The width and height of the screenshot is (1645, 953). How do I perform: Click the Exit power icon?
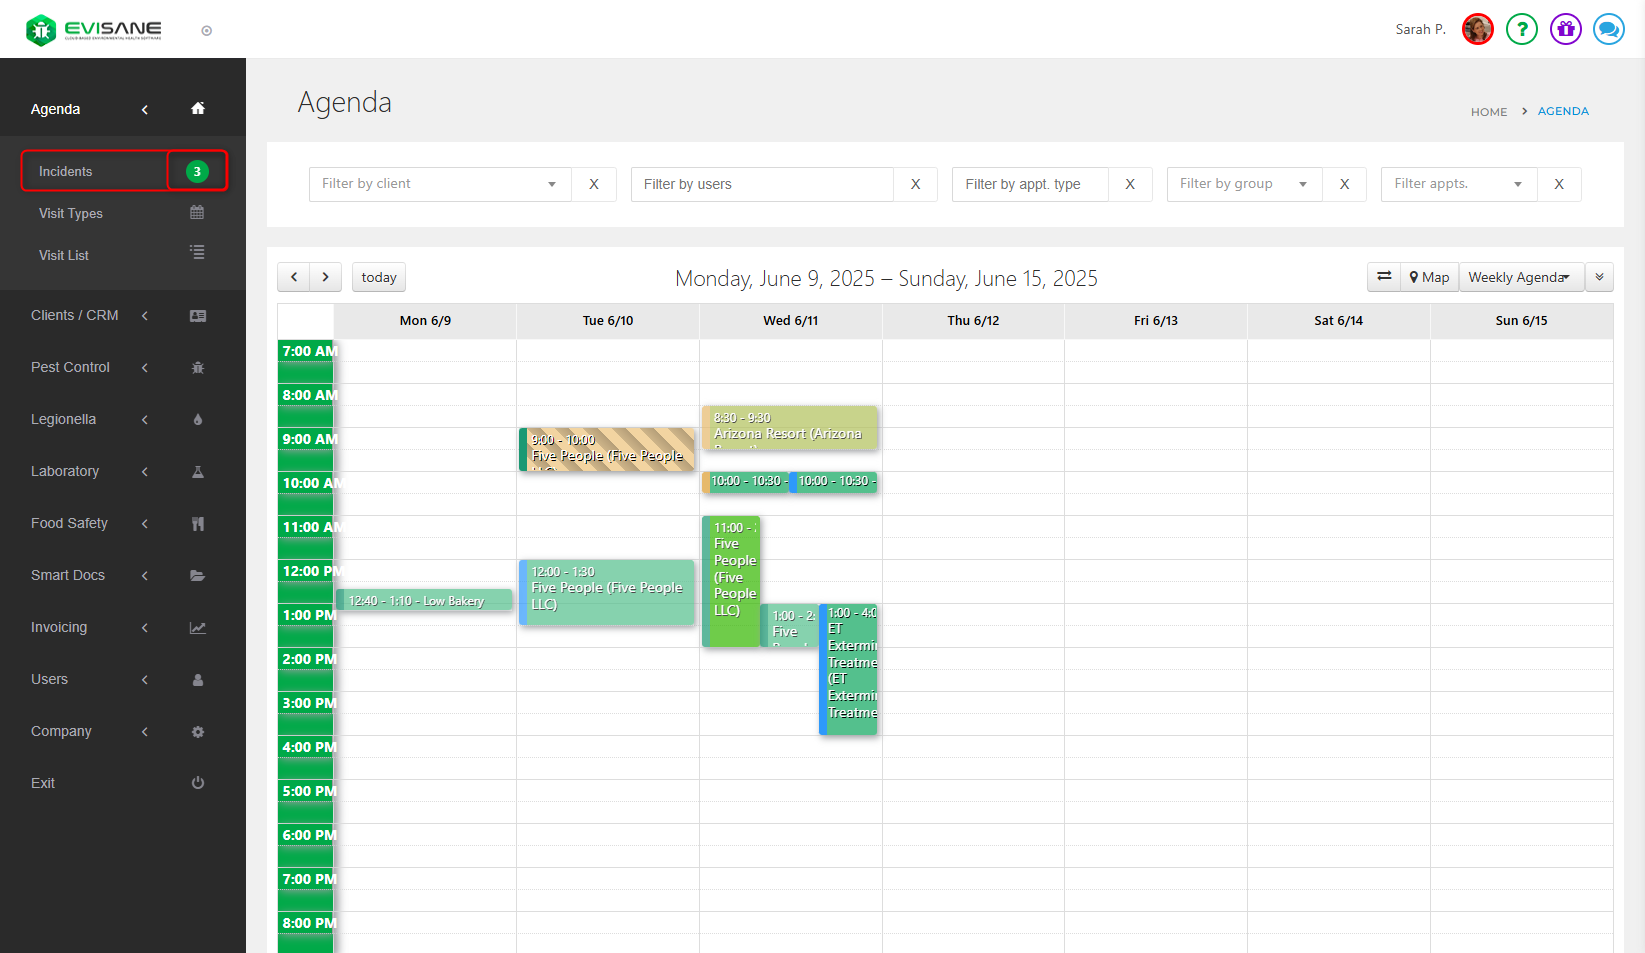pos(198,783)
